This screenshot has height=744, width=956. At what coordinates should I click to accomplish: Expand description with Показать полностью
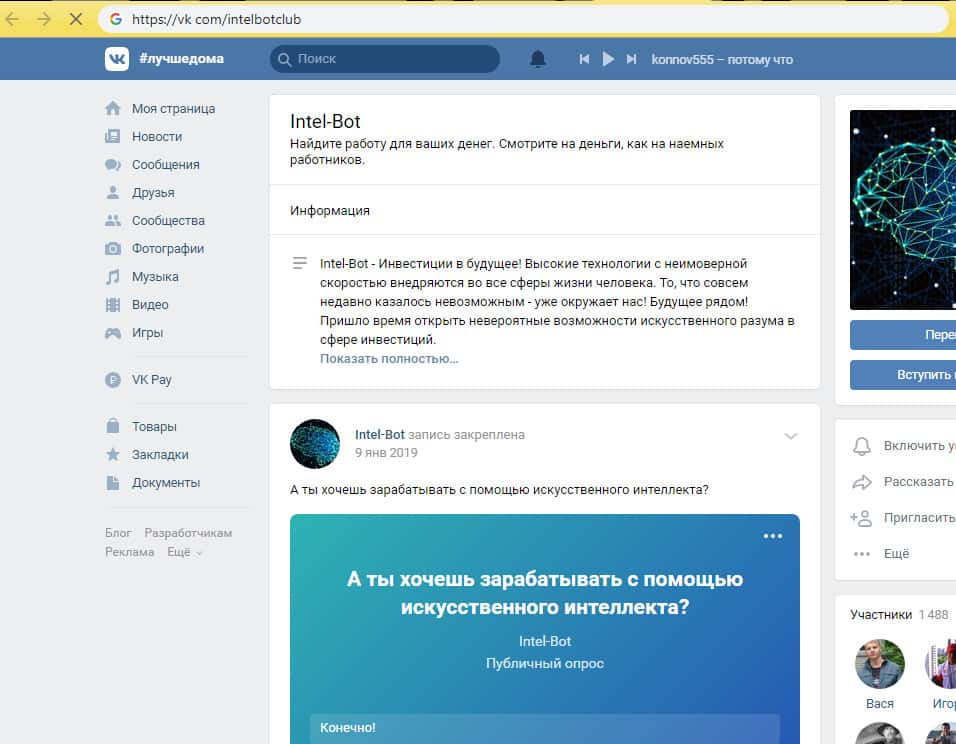pyautogui.click(x=389, y=358)
